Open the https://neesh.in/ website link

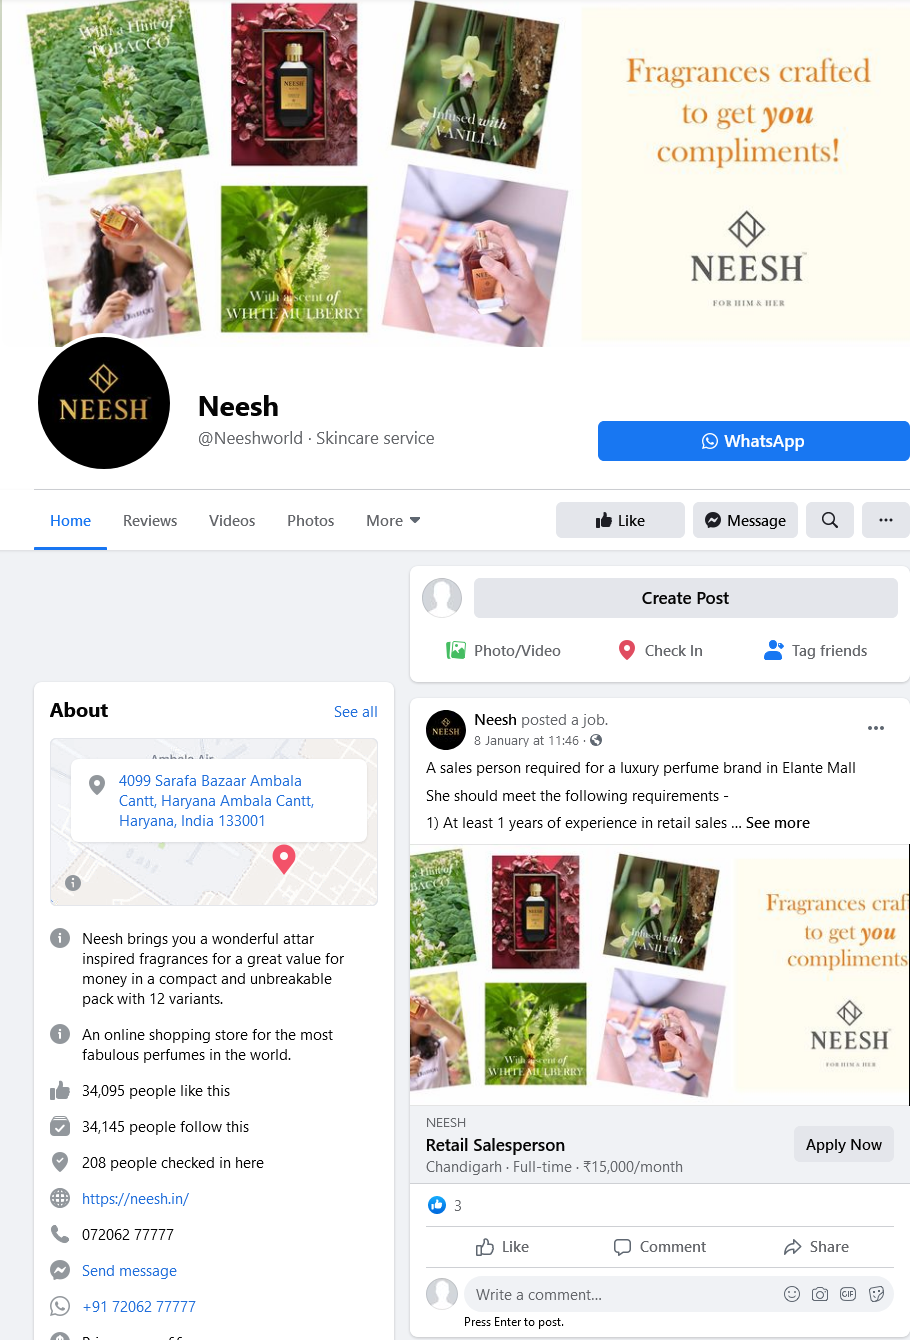tap(136, 1198)
